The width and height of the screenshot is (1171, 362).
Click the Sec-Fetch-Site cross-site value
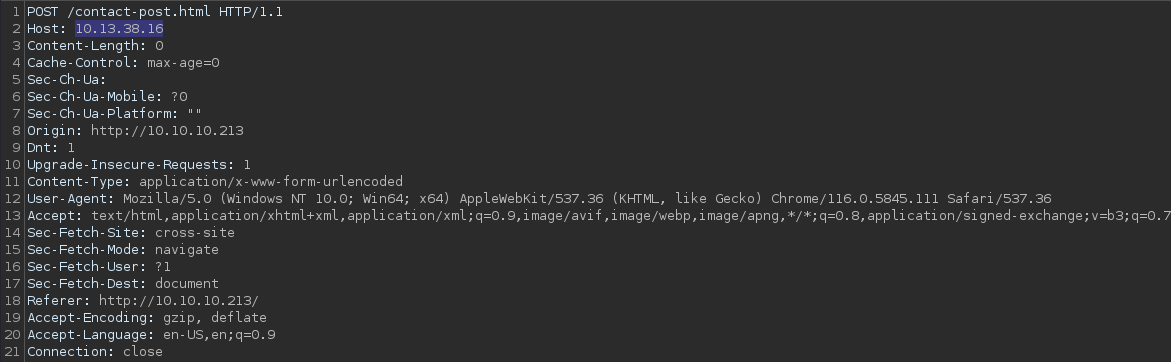[195, 233]
